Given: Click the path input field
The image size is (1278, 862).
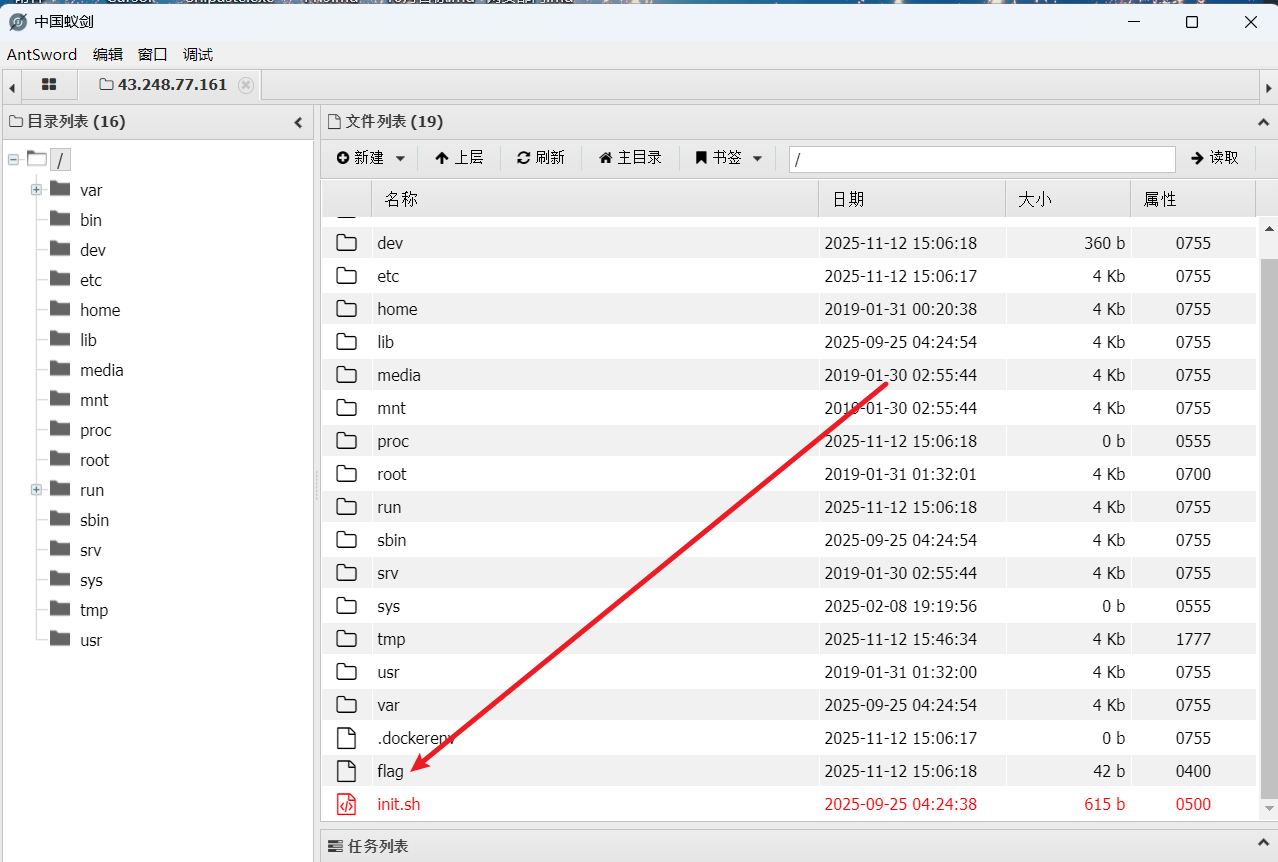Looking at the screenshot, I should pyautogui.click(x=982, y=159).
